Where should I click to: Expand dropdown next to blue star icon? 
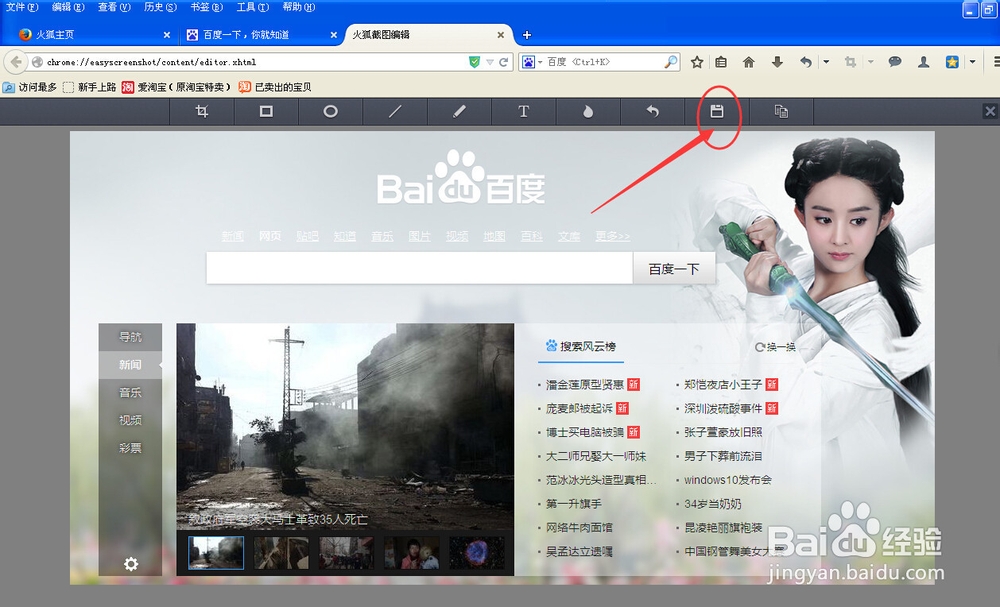coord(972,62)
